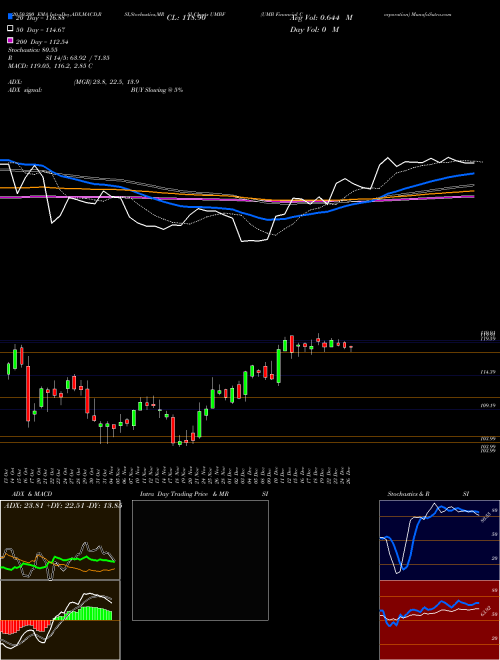The width and height of the screenshot is (500, 660).
Task: Click the 'MACD: 119.05, 116.2, 2.85 C' line
Action: pos(51,66)
